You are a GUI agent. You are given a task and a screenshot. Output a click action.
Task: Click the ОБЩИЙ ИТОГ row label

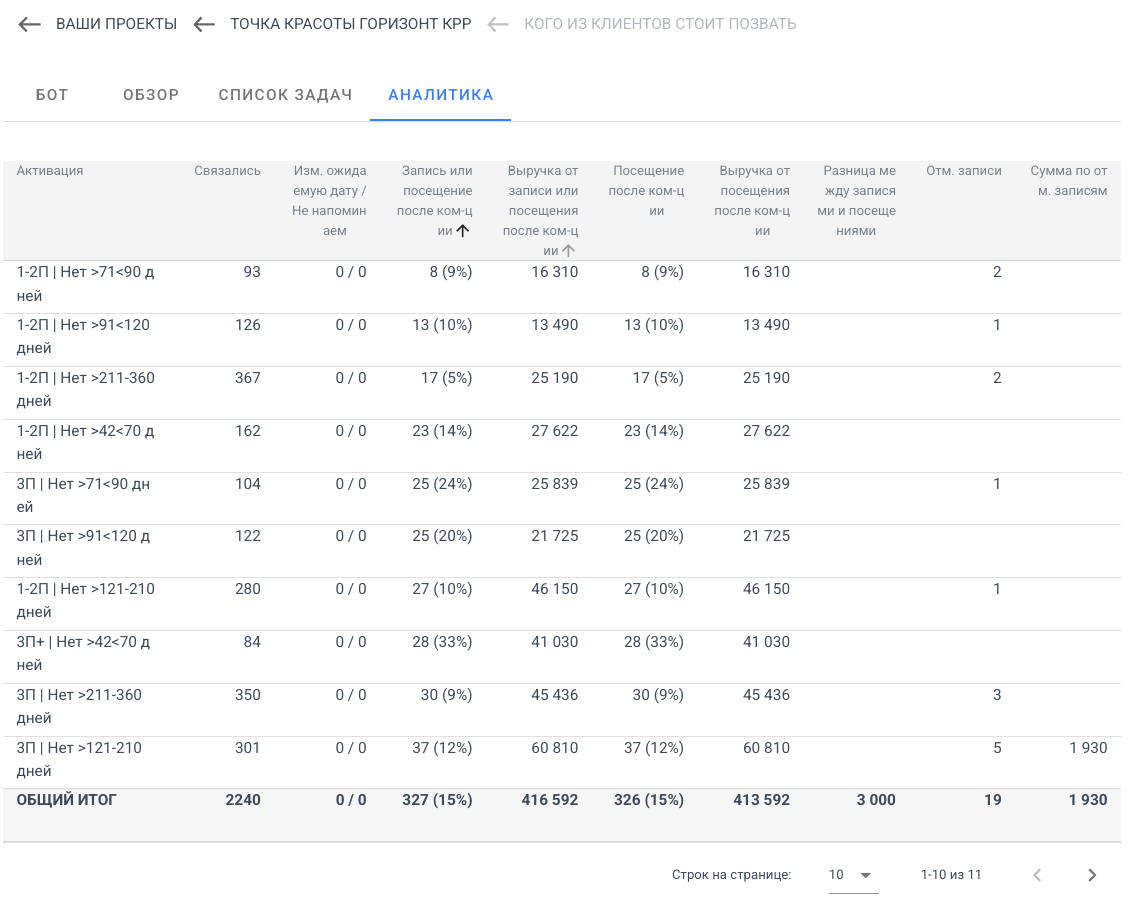tap(67, 801)
